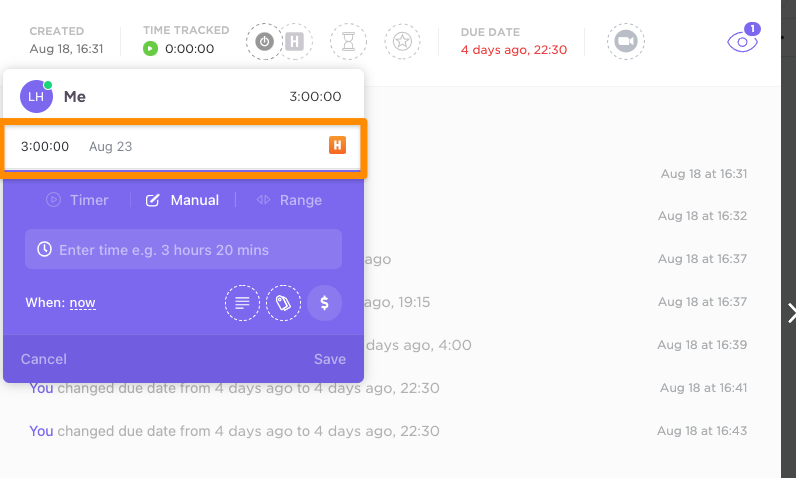Add tags using the tag icon
The height and width of the screenshot is (478, 796).
click(x=283, y=303)
